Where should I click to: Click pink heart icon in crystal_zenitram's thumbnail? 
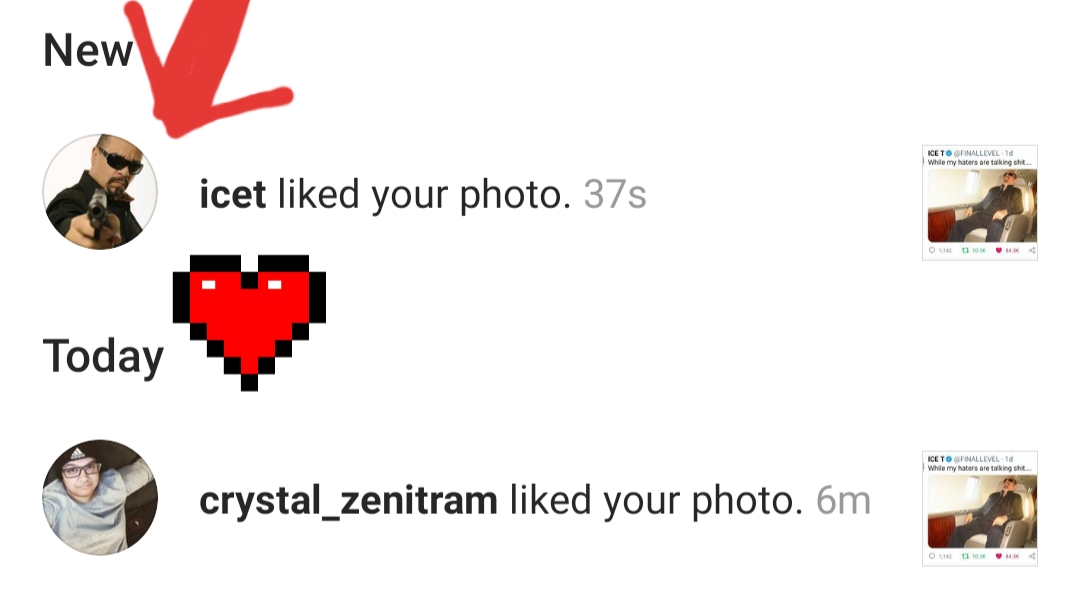[x=999, y=556]
